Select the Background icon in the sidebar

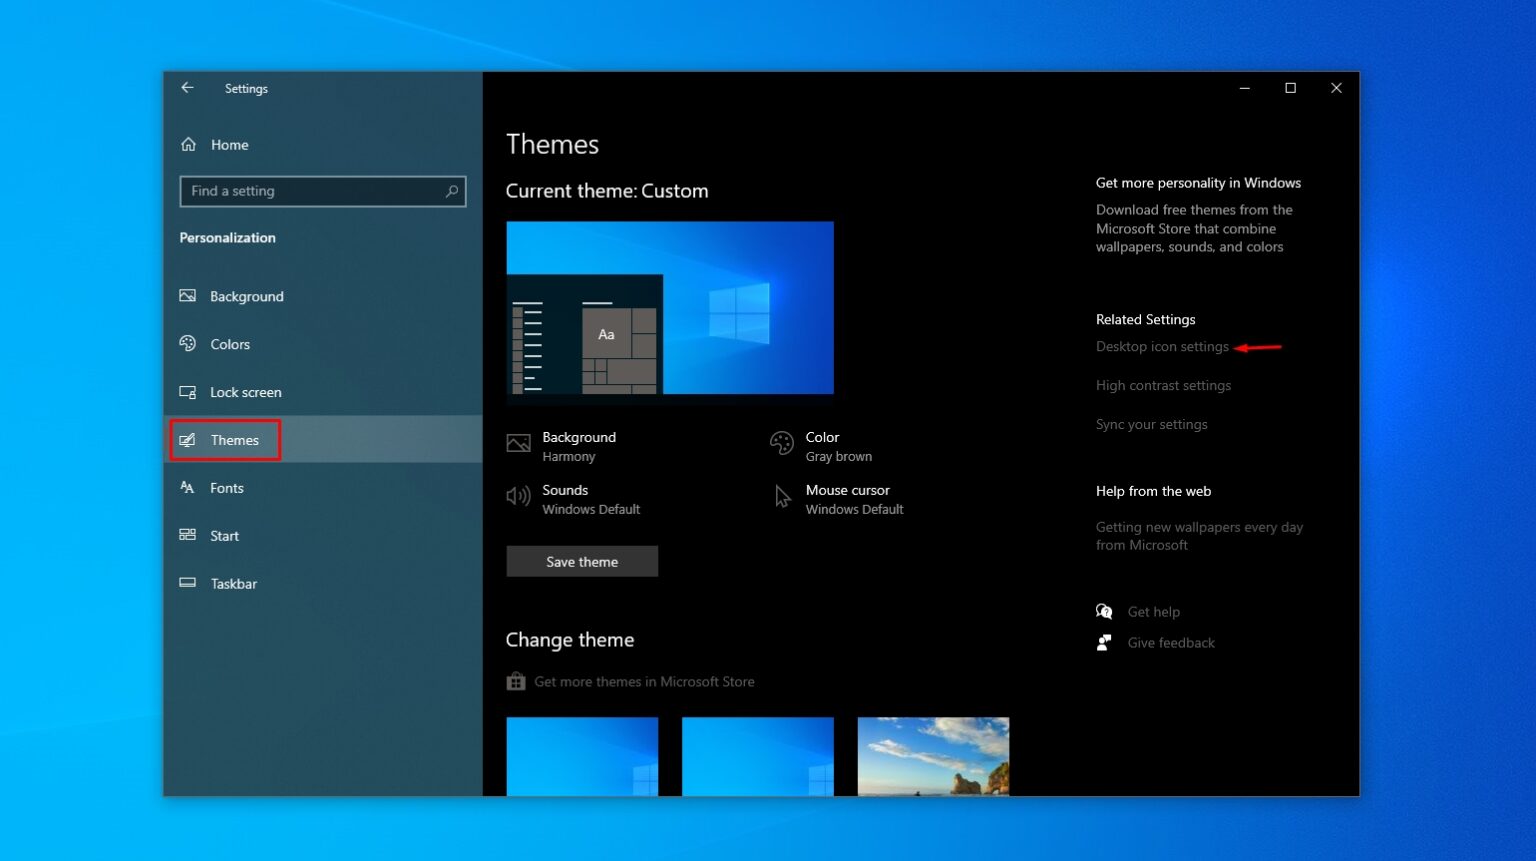point(188,296)
